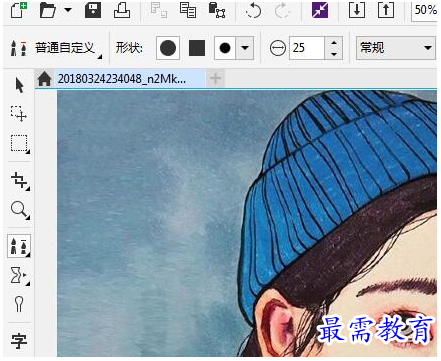Click the nib size field showing 25
The image size is (441, 361).
(307, 48)
